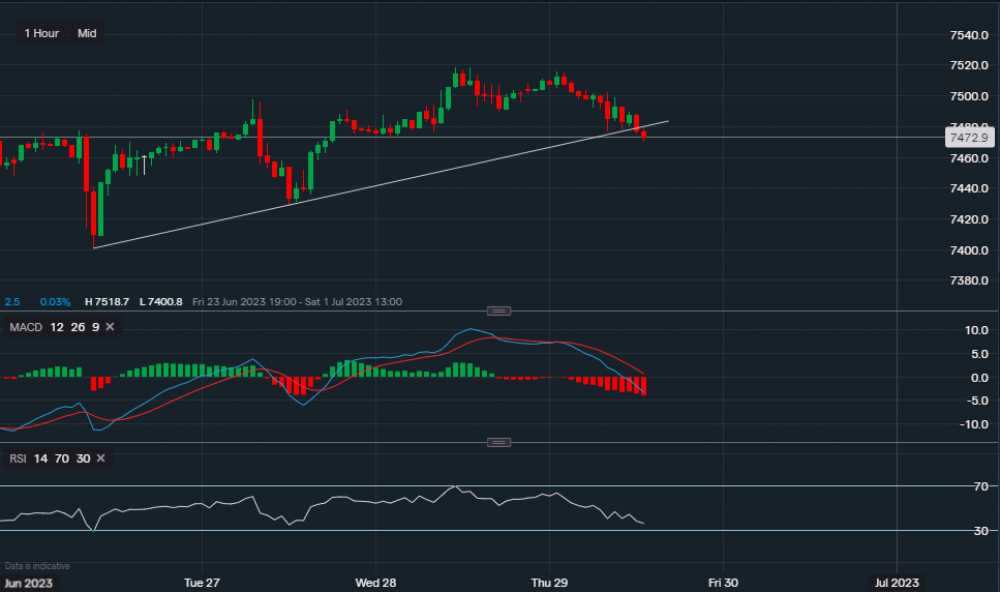
Task: Click the Data is indicative notice
Action: tap(37, 565)
